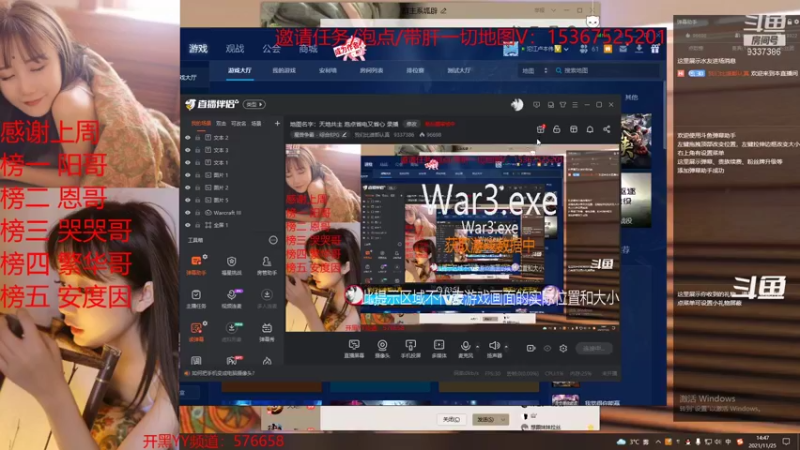
Task: Mute the 麦克风 microphone
Action: click(x=465, y=348)
